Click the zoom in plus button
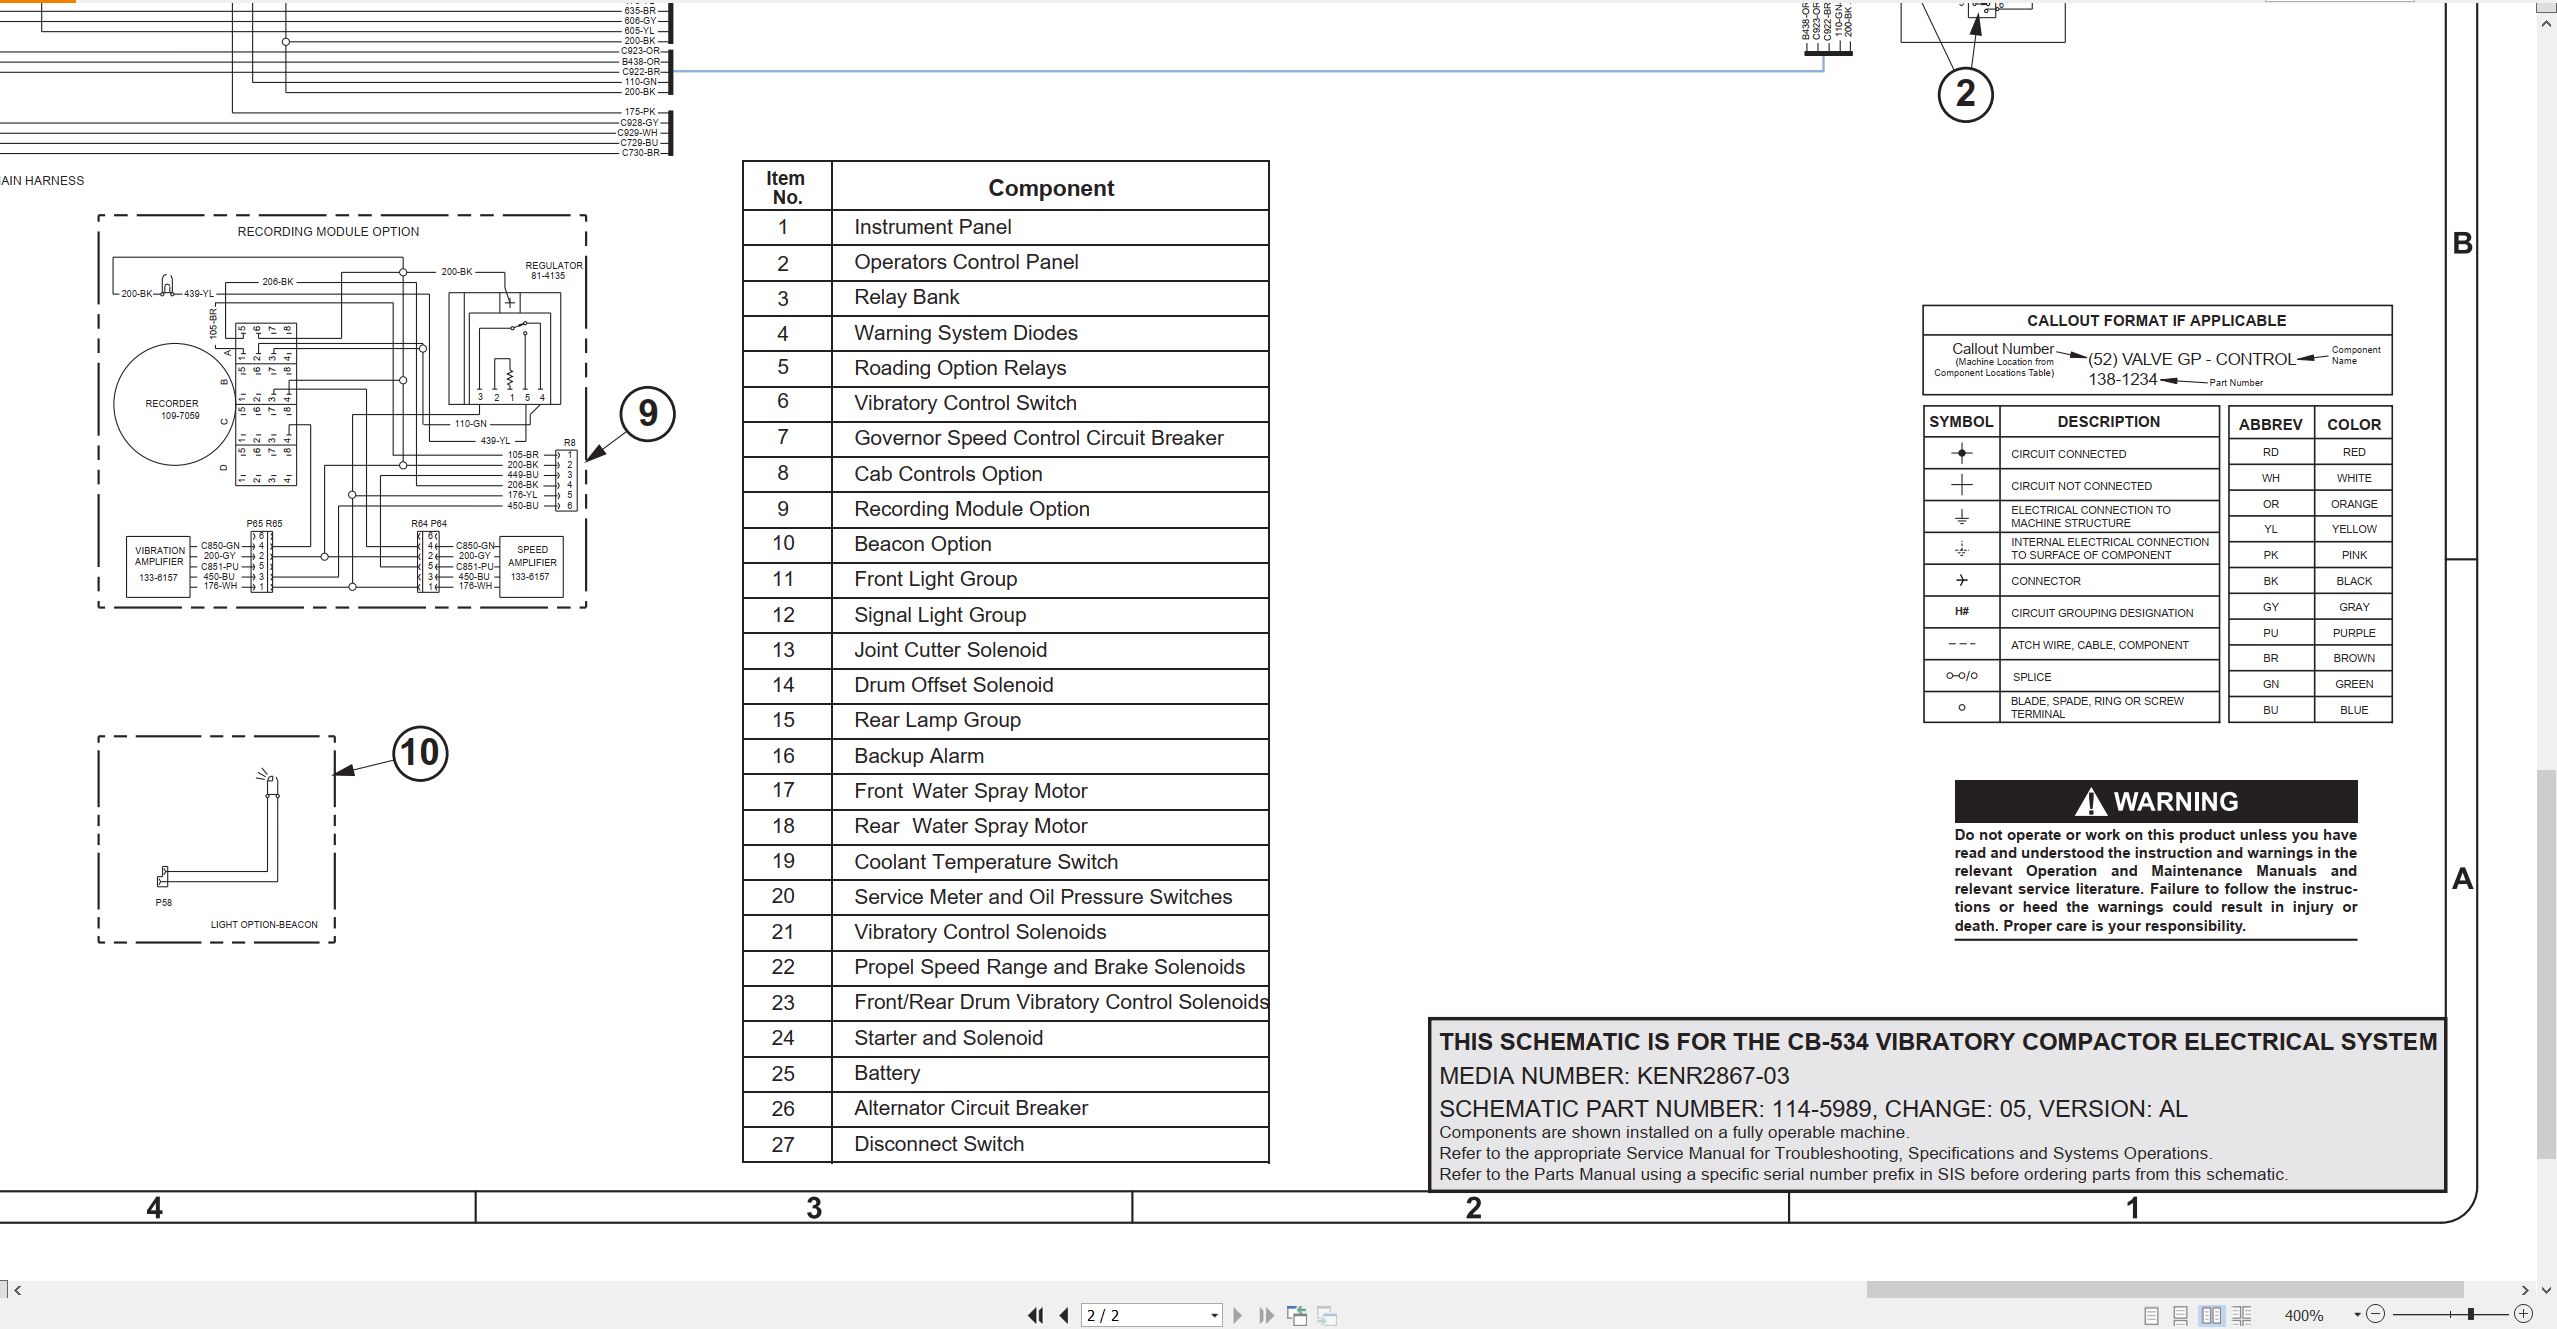The image size is (2557, 1329). [2523, 1314]
